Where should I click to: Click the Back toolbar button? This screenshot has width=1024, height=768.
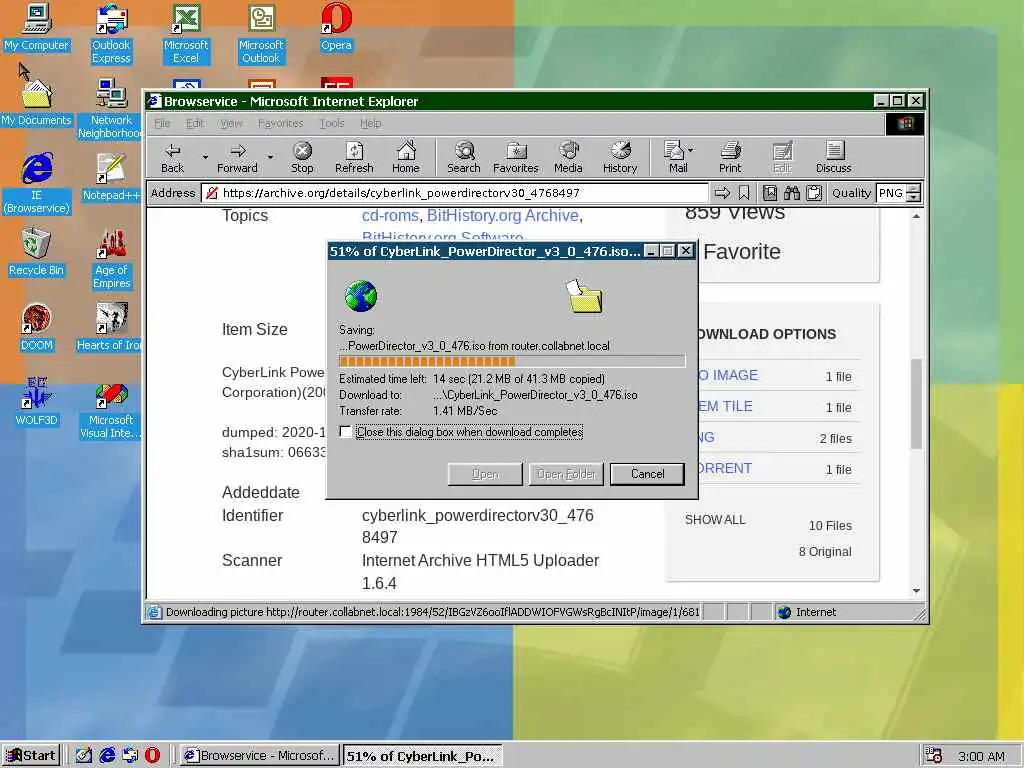[x=172, y=157]
